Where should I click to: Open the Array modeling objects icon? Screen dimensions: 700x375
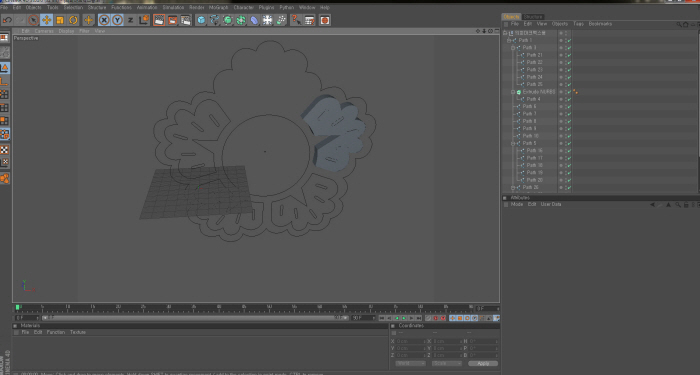[241, 20]
